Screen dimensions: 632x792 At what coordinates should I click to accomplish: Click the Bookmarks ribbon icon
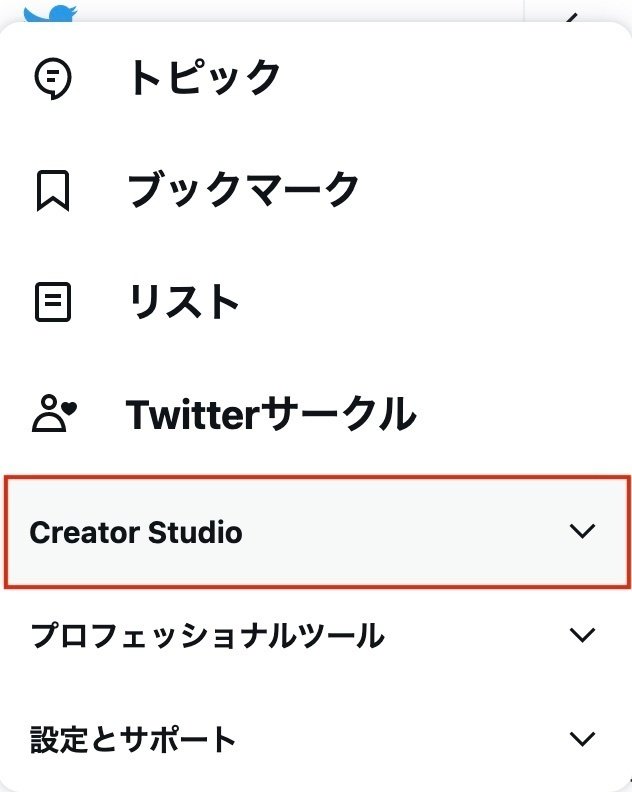53,190
